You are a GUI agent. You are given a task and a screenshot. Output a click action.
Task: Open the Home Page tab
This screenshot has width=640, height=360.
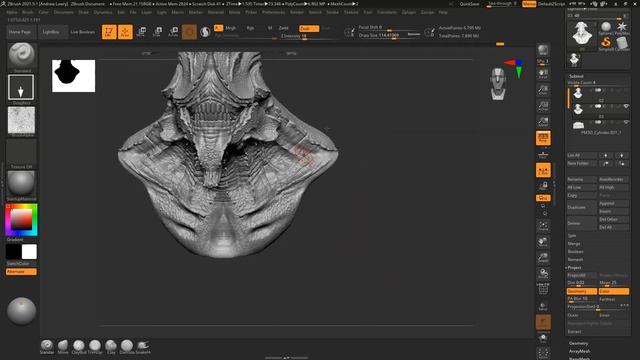tap(21, 32)
